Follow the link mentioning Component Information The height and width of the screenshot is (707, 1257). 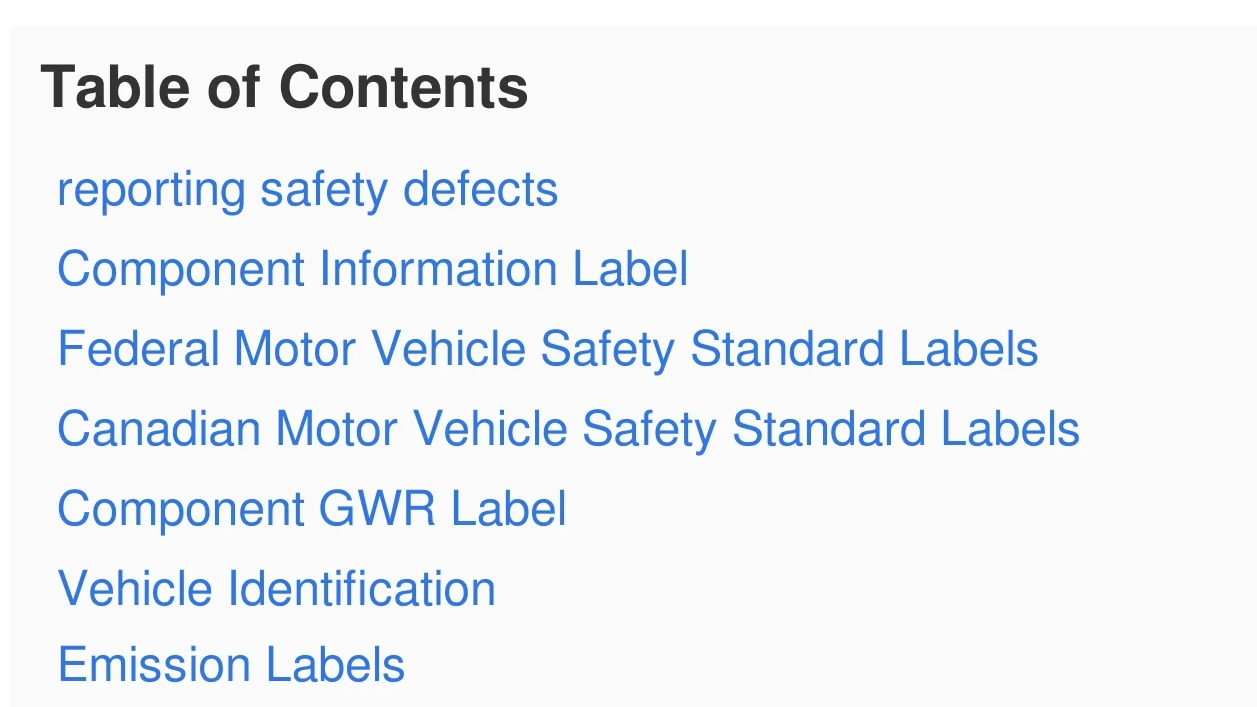pos(373,269)
